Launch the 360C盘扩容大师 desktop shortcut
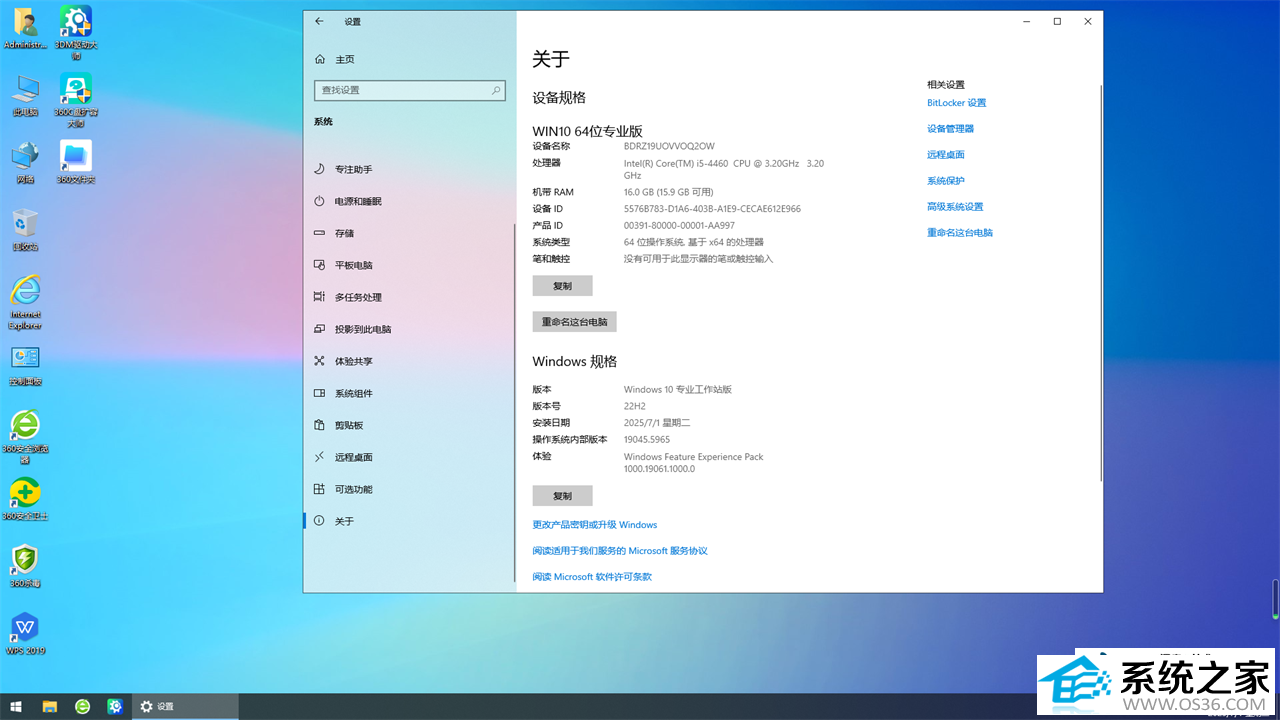This screenshot has width=1280, height=720. (x=76, y=100)
